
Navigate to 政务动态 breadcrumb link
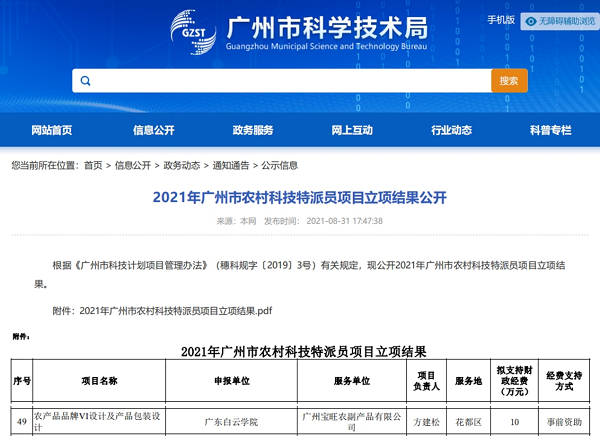(x=181, y=165)
